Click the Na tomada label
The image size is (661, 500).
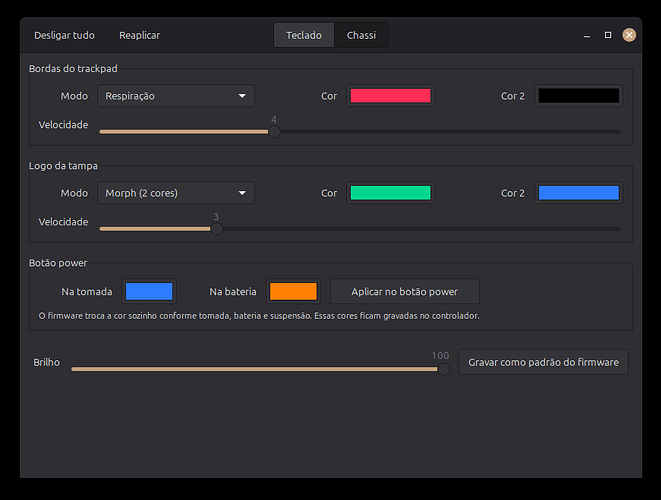87,292
